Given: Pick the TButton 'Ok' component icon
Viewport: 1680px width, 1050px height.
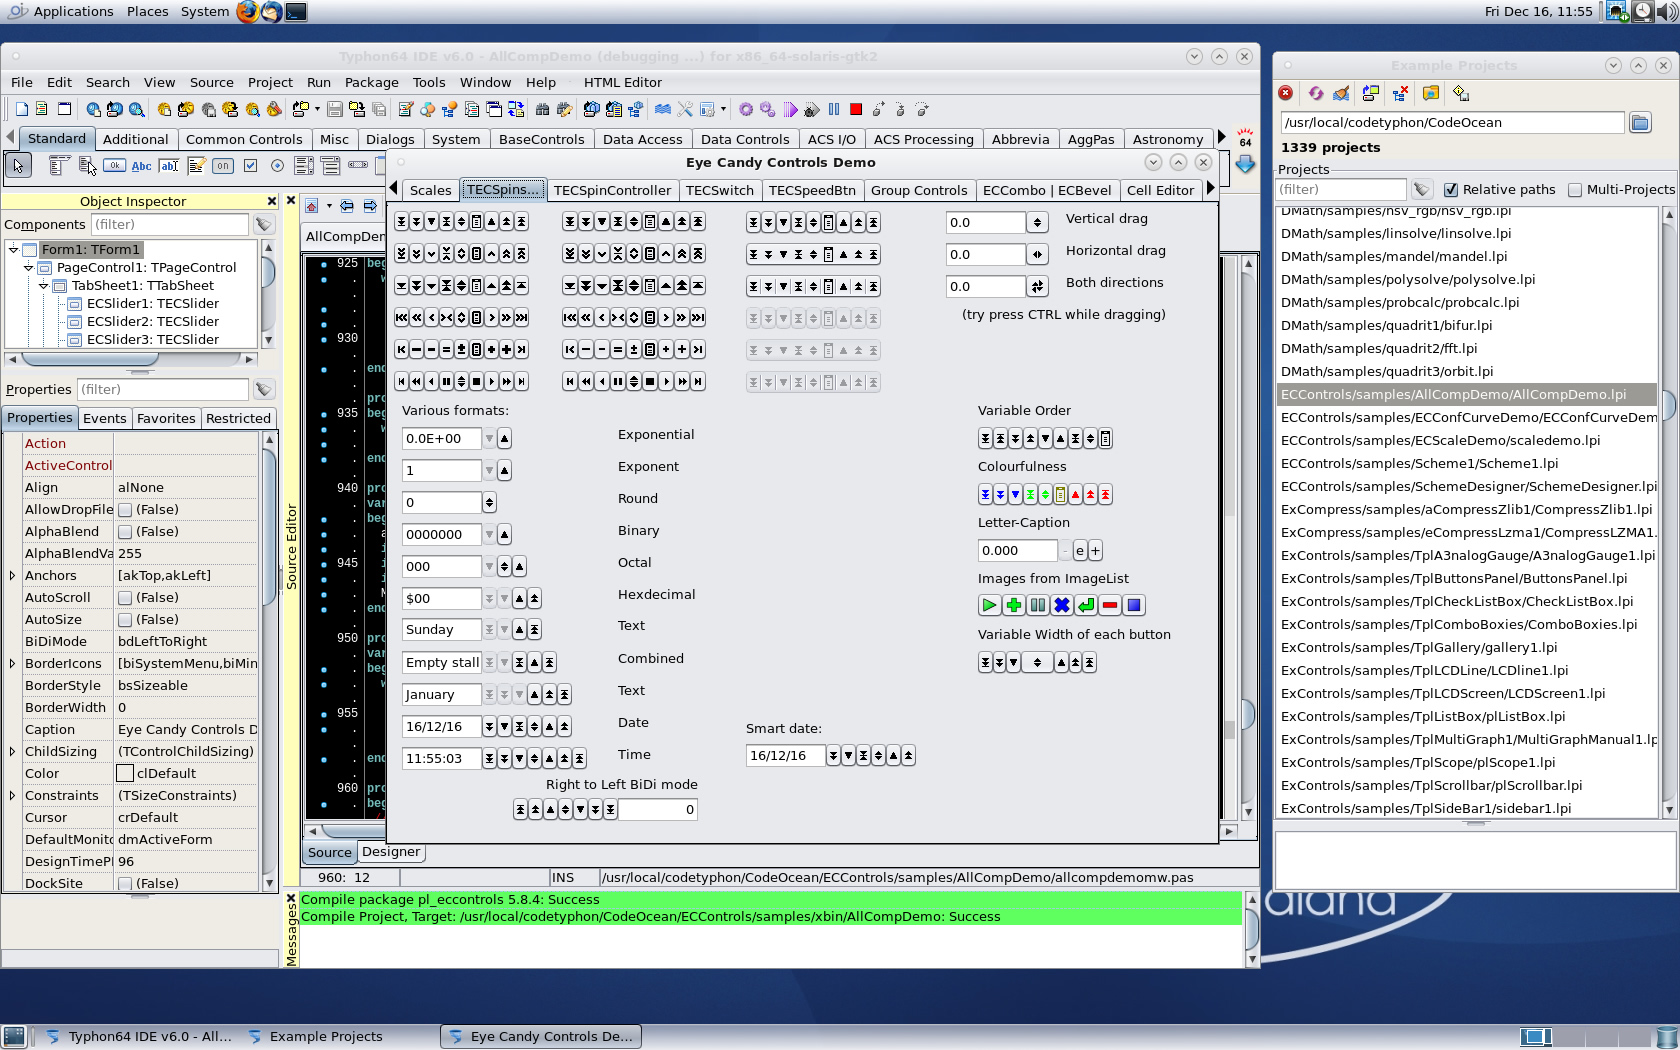Looking at the screenshot, I should (115, 166).
